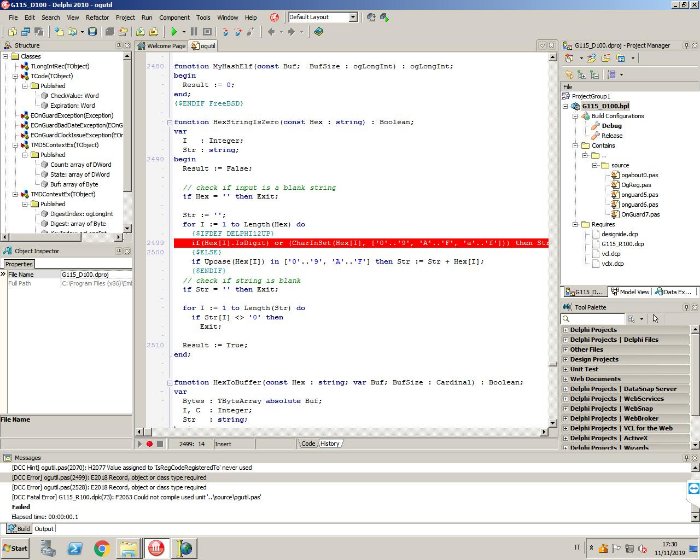Click the Messages panel scroll up arrow
This screenshot has height=560, width=700.
(x=695, y=468)
